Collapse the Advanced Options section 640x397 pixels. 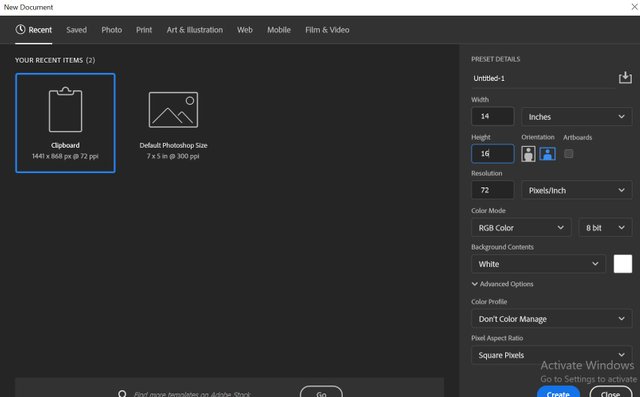[x=502, y=284]
